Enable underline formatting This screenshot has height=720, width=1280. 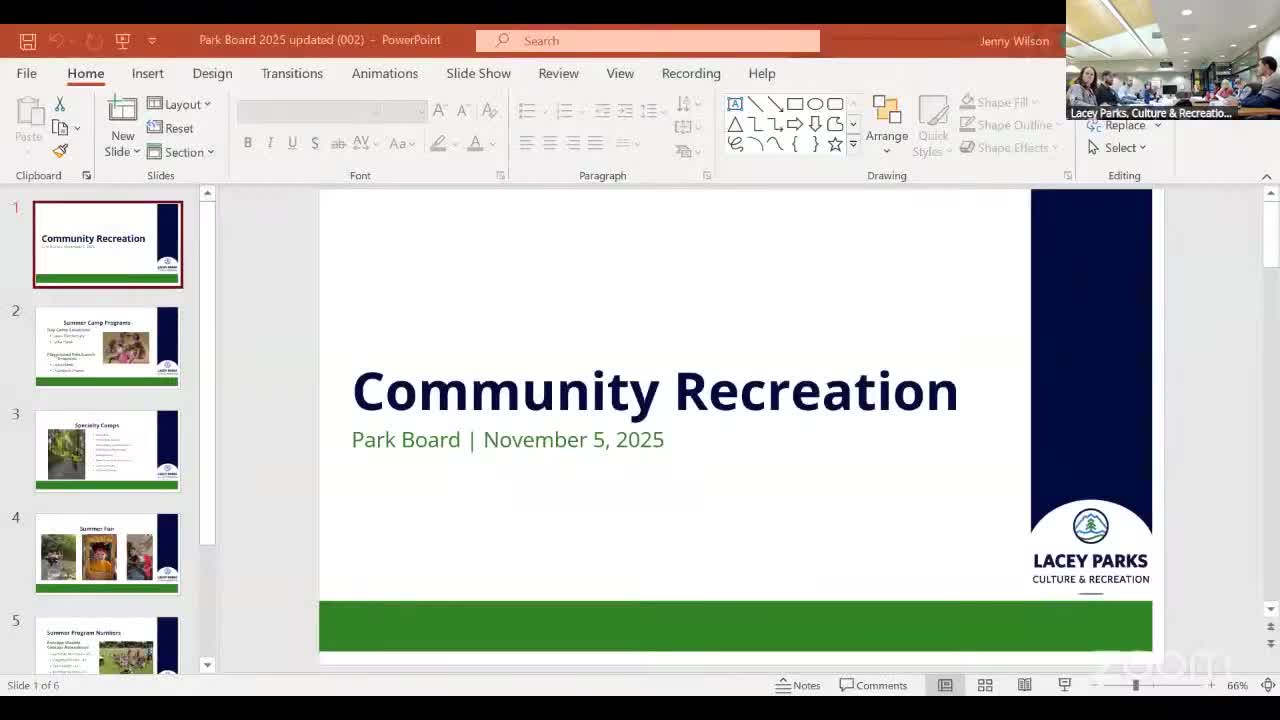point(292,143)
